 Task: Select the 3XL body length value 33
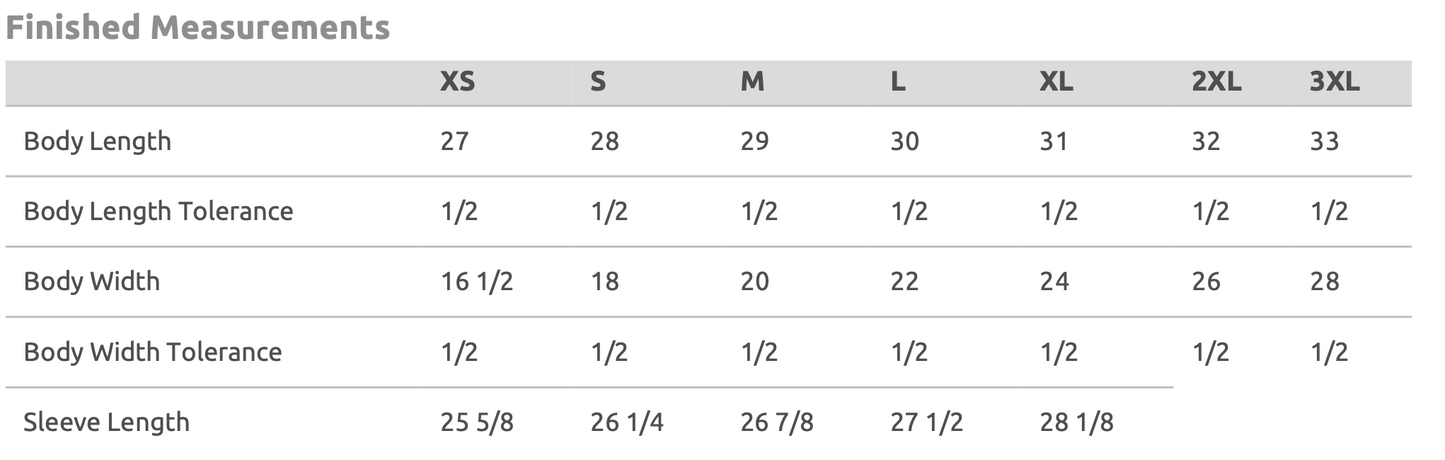[1324, 142]
